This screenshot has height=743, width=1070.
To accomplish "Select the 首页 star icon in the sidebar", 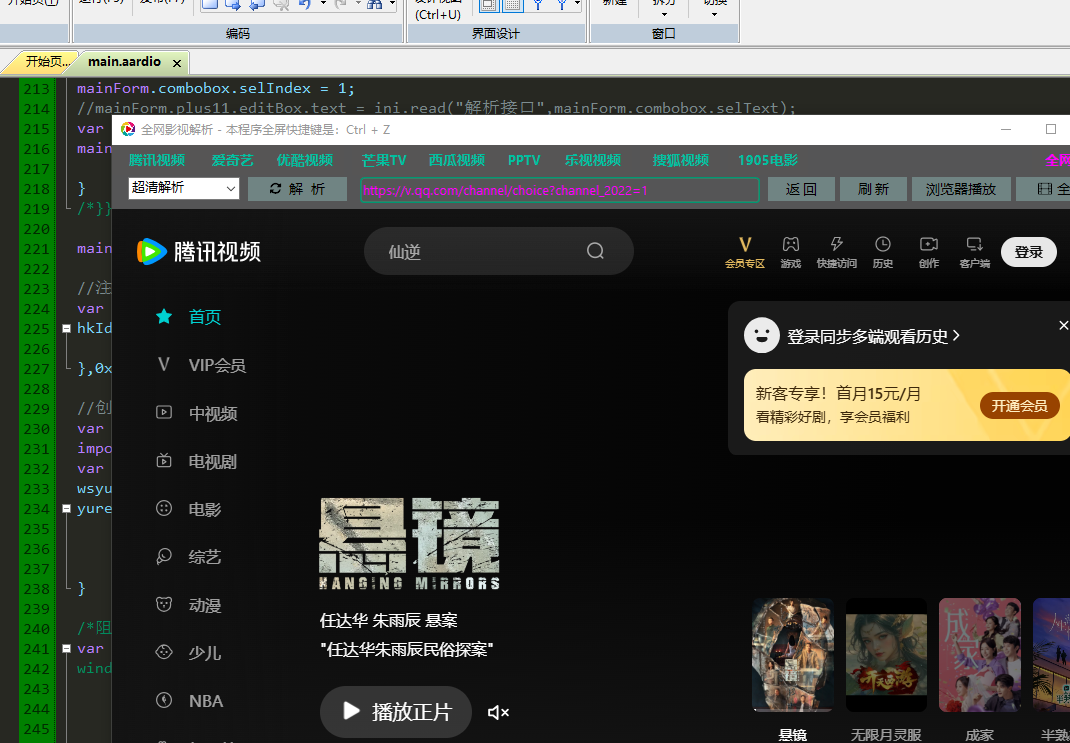I will coord(164,317).
